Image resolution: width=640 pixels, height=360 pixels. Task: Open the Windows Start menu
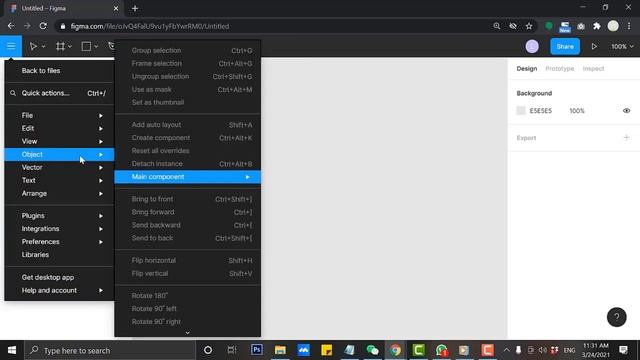coord(12,350)
